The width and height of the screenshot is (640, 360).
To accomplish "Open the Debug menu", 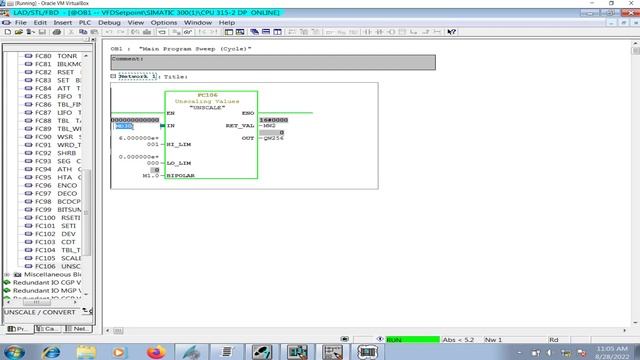I will click(x=109, y=22).
